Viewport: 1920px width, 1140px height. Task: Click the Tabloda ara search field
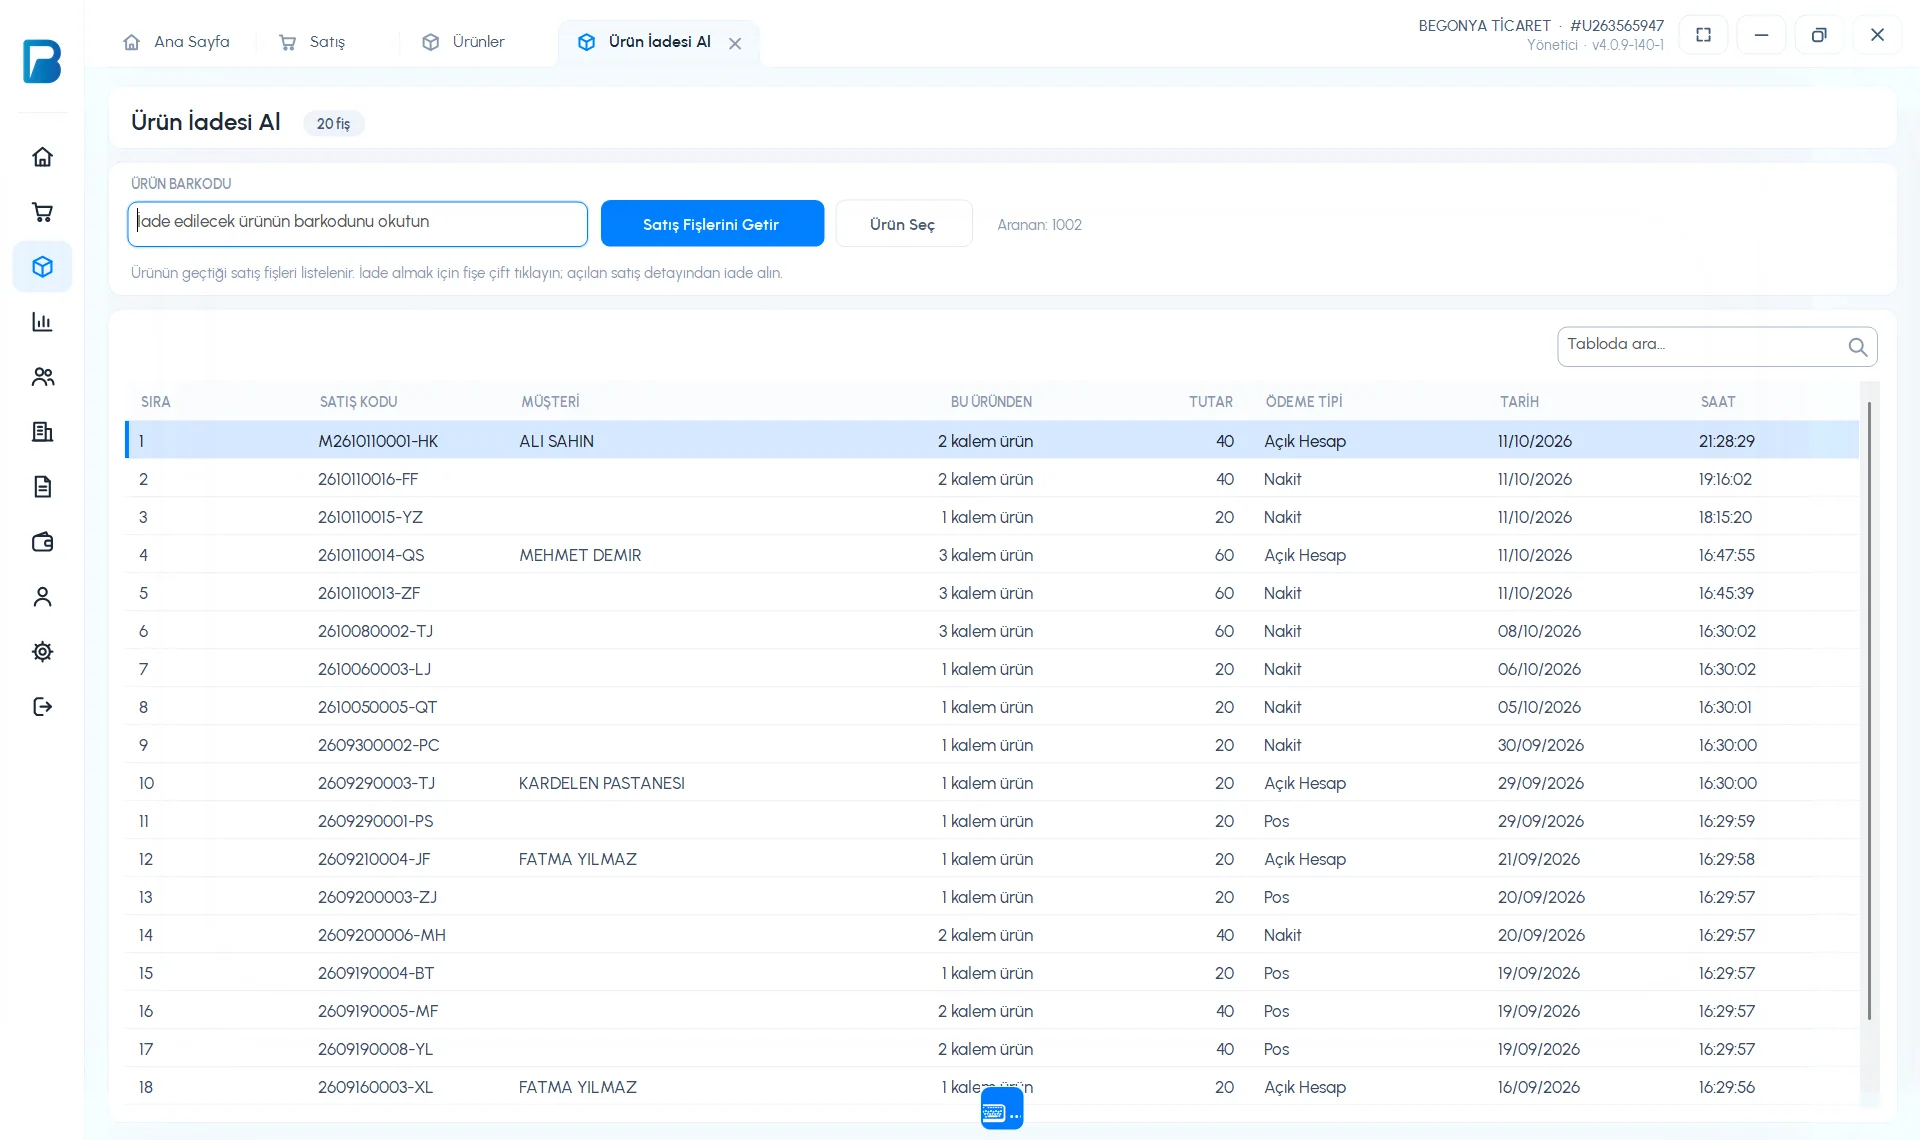[1717, 347]
